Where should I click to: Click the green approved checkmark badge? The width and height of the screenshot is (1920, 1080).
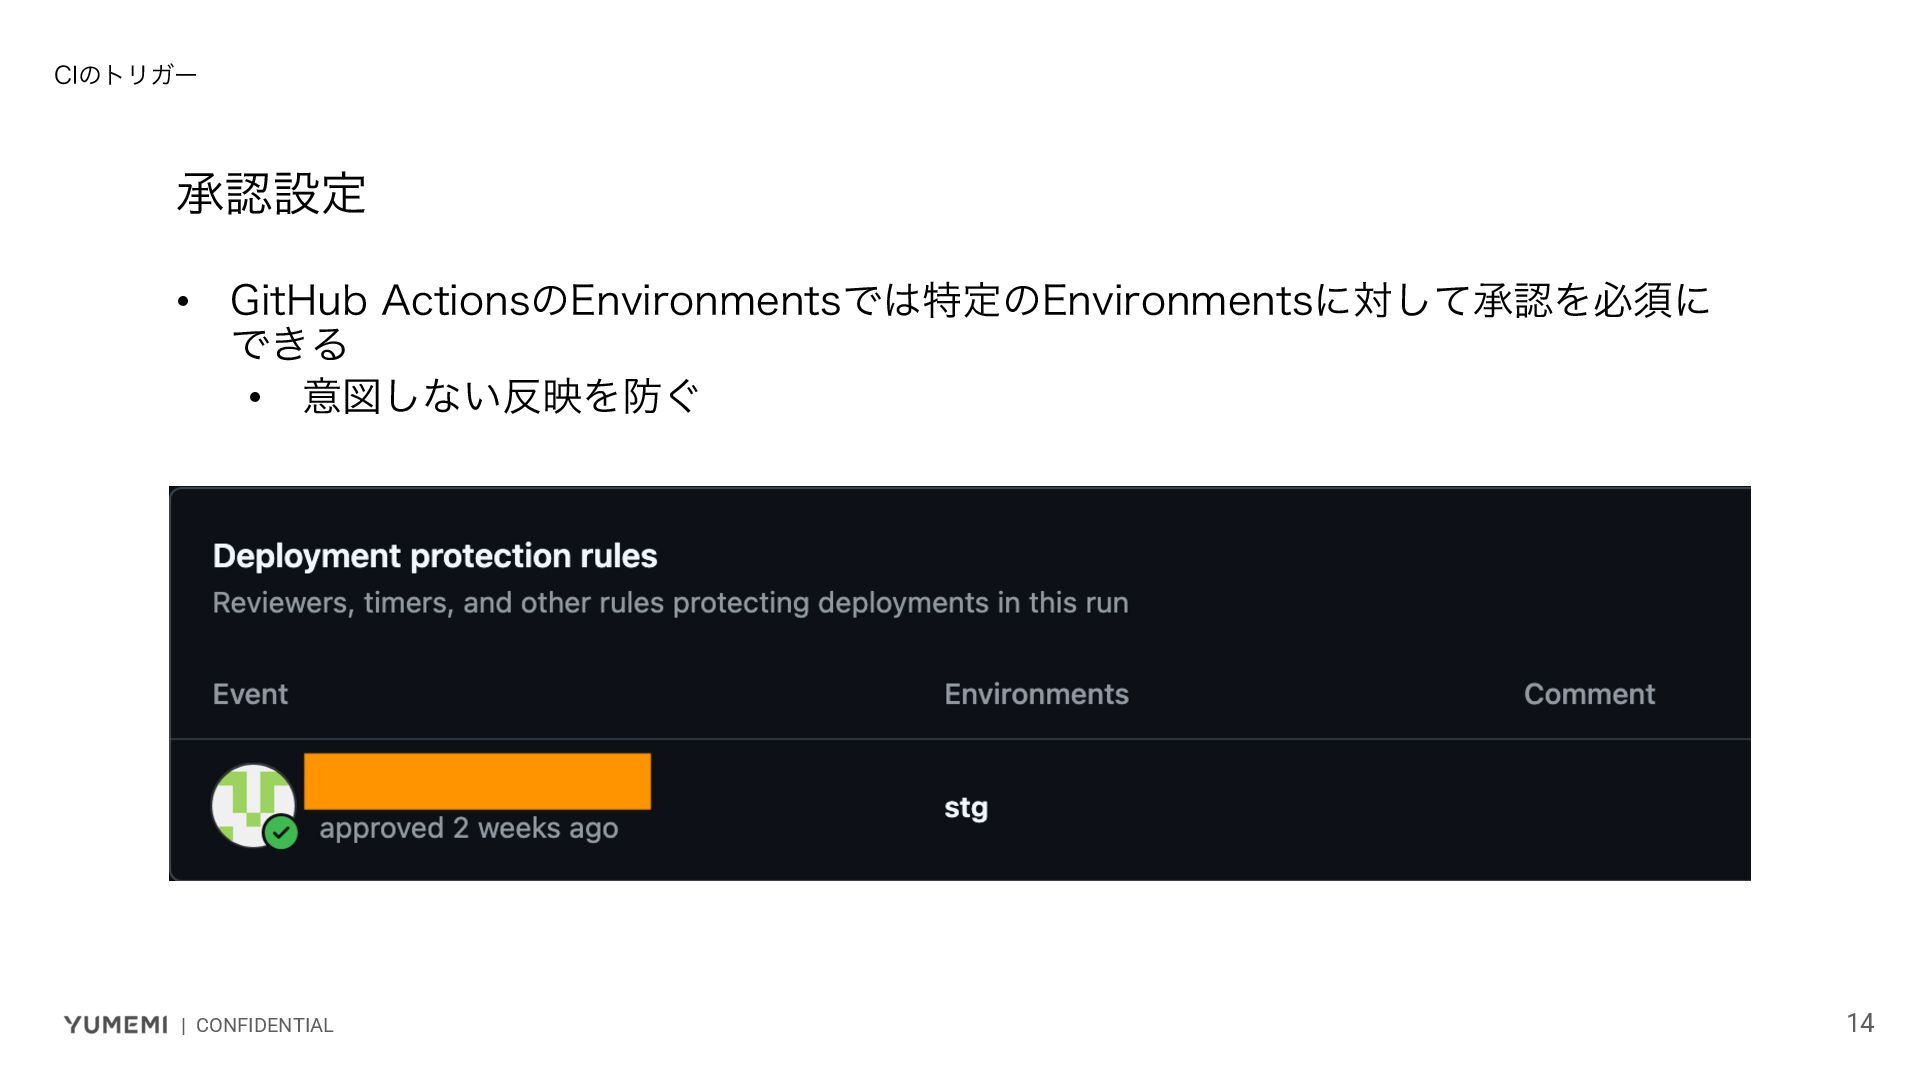tap(281, 832)
